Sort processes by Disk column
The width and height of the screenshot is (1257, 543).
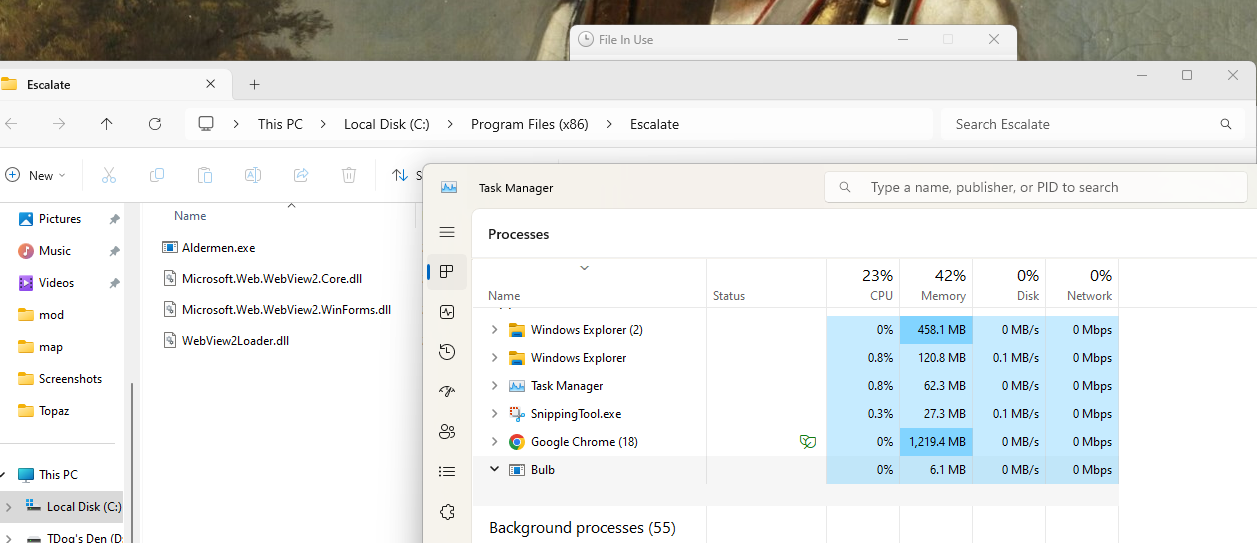pyautogui.click(x=1009, y=284)
